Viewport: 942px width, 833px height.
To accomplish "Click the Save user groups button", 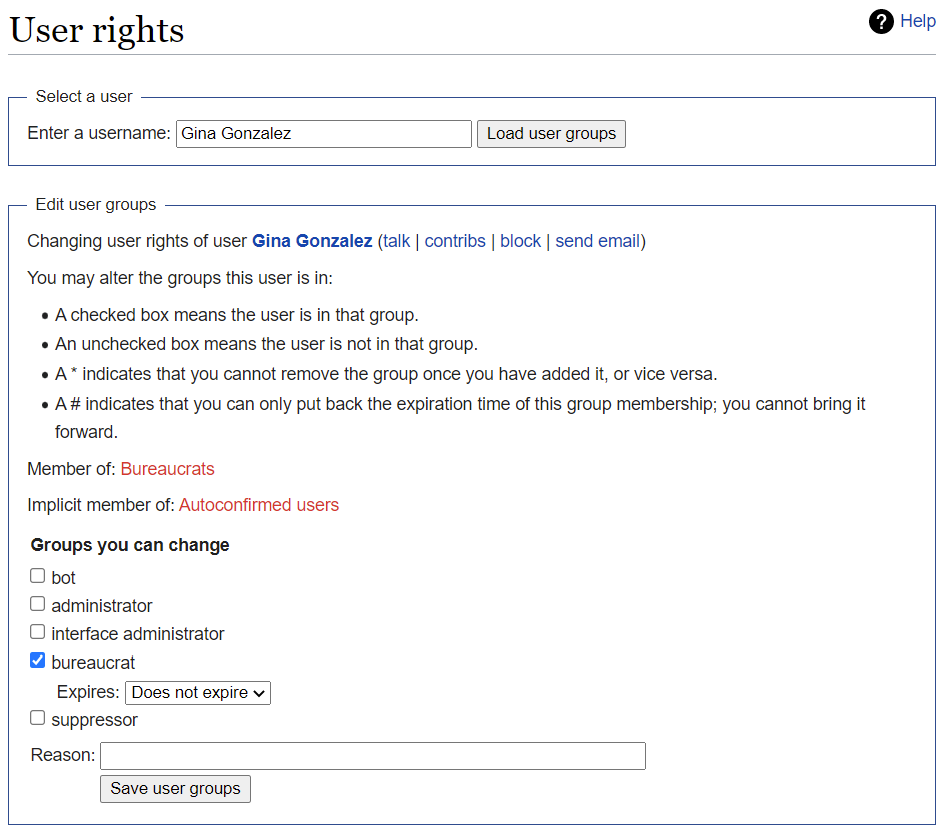I will [x=175, y=788].
